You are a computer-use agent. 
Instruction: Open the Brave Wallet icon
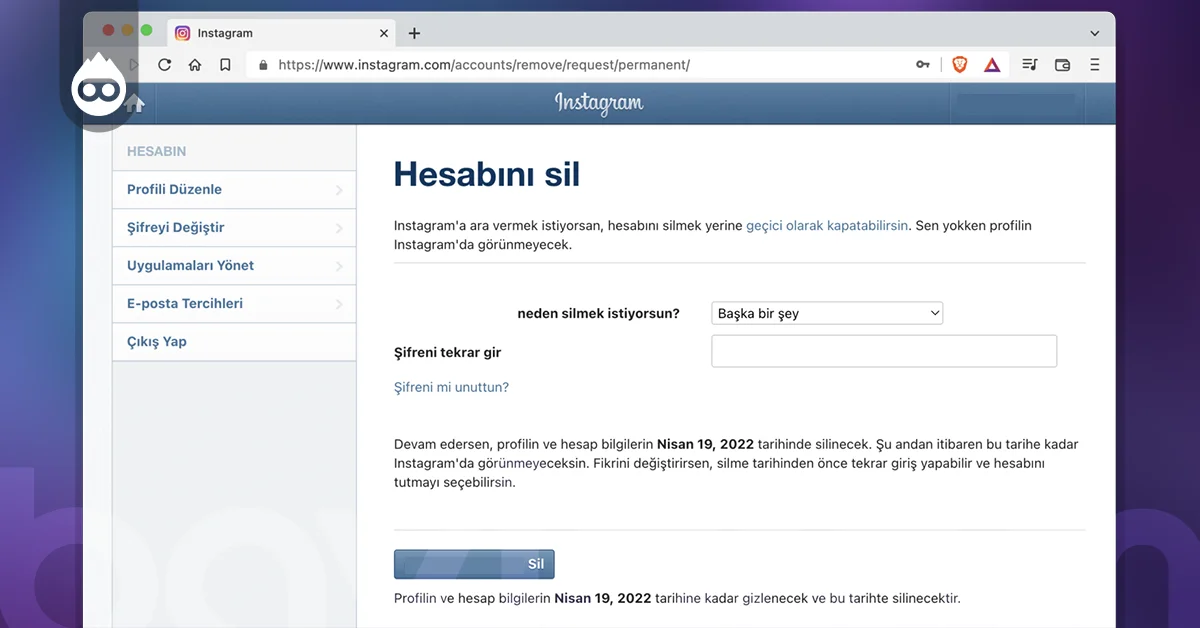point(1061,64)
